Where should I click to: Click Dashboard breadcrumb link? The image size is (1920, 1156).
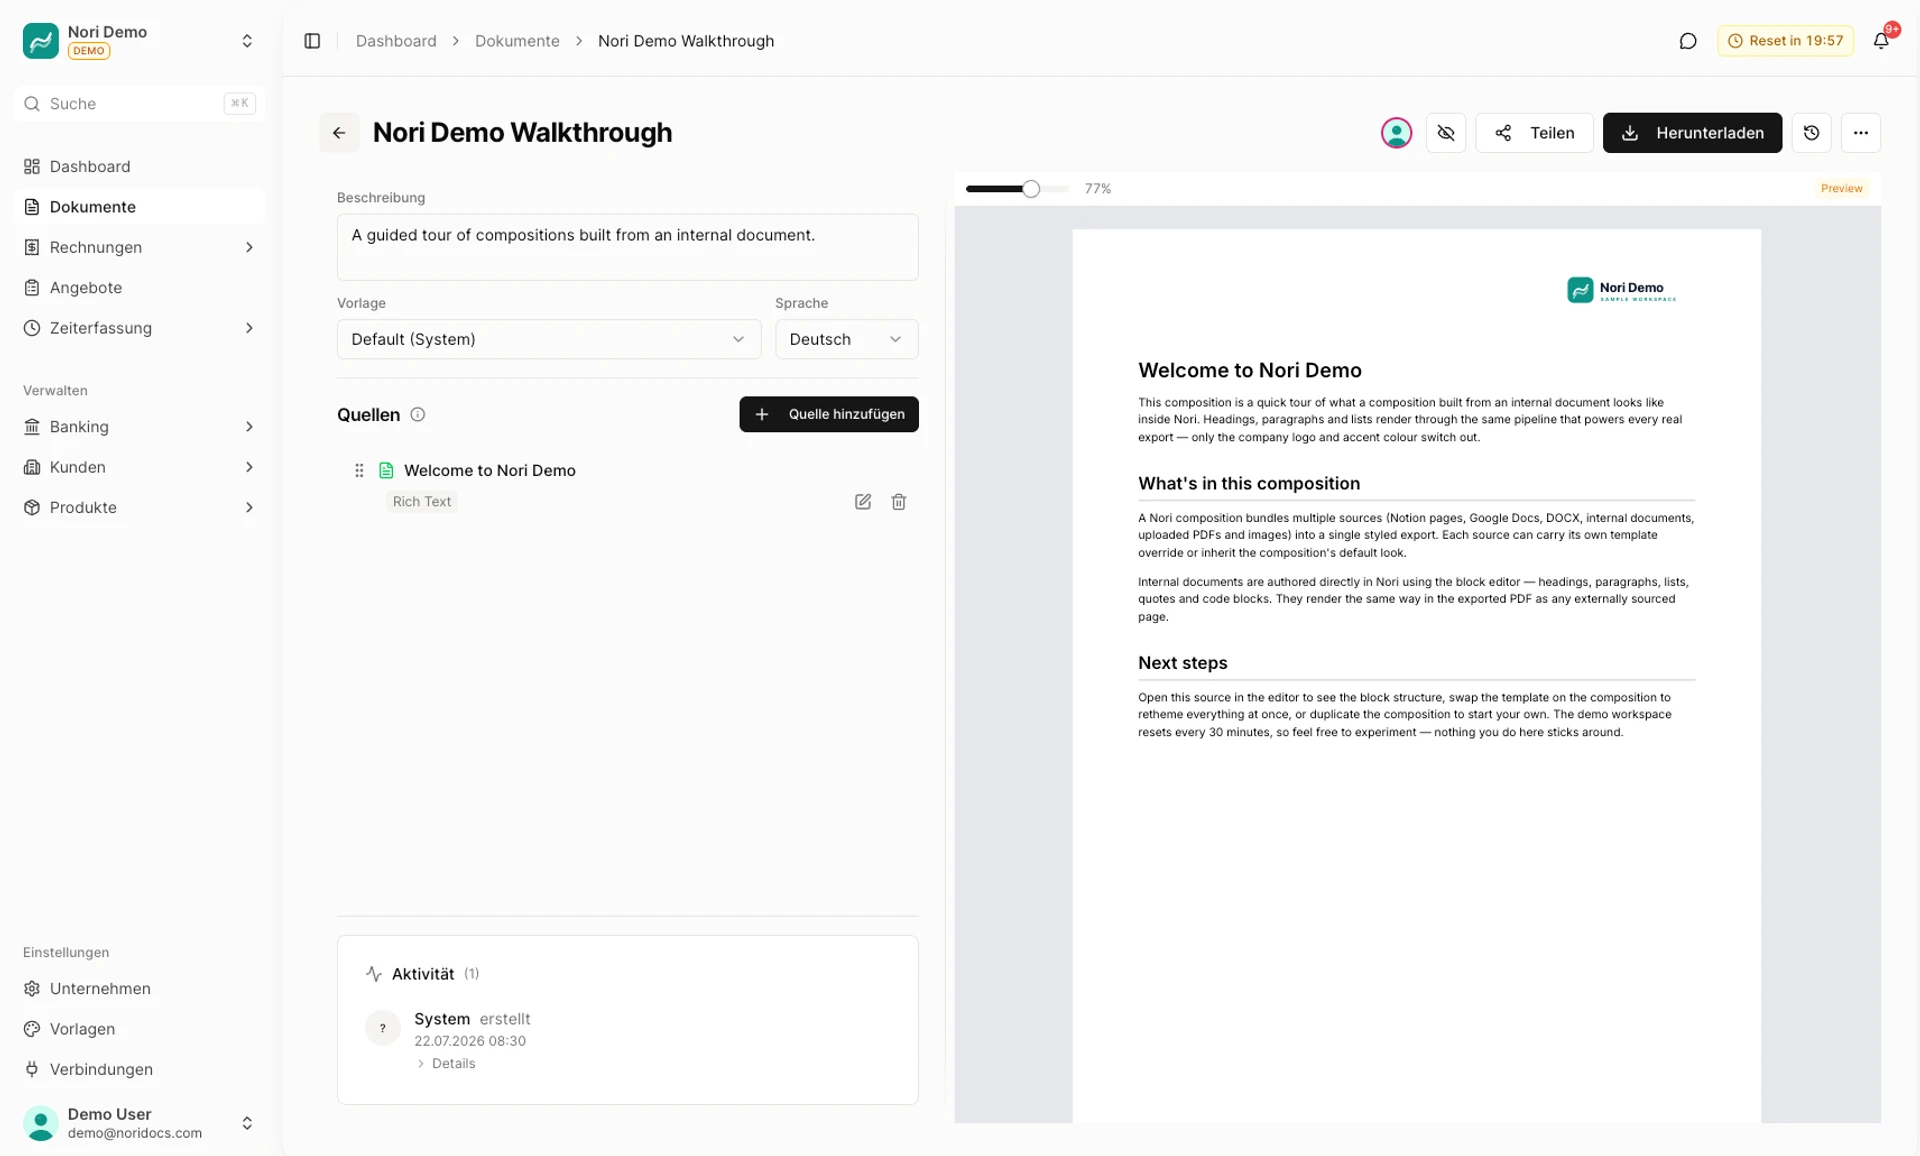coord(396,41)
